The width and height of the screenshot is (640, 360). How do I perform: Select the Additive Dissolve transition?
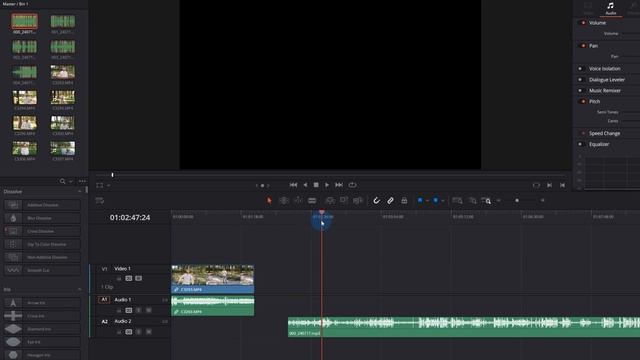point(42,205)
